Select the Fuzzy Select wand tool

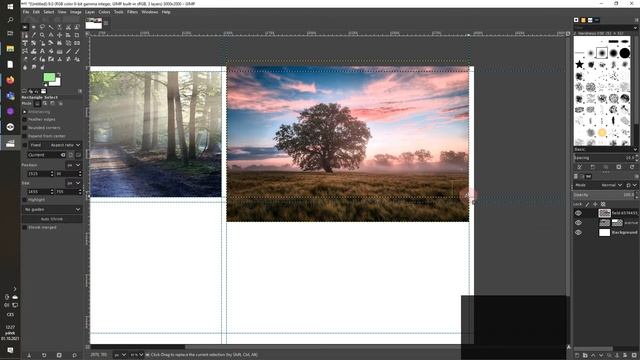(51, 27)
